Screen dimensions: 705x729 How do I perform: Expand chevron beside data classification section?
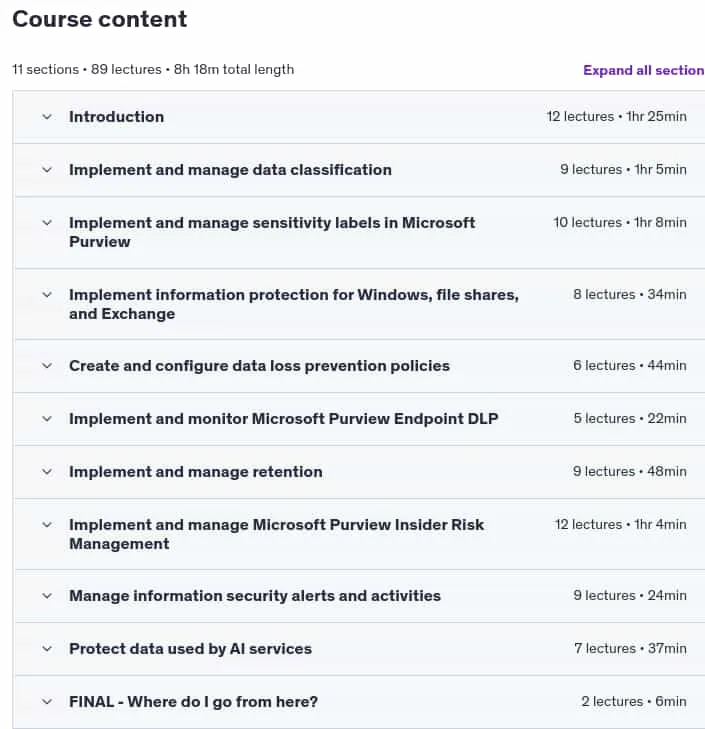(47, 170)
